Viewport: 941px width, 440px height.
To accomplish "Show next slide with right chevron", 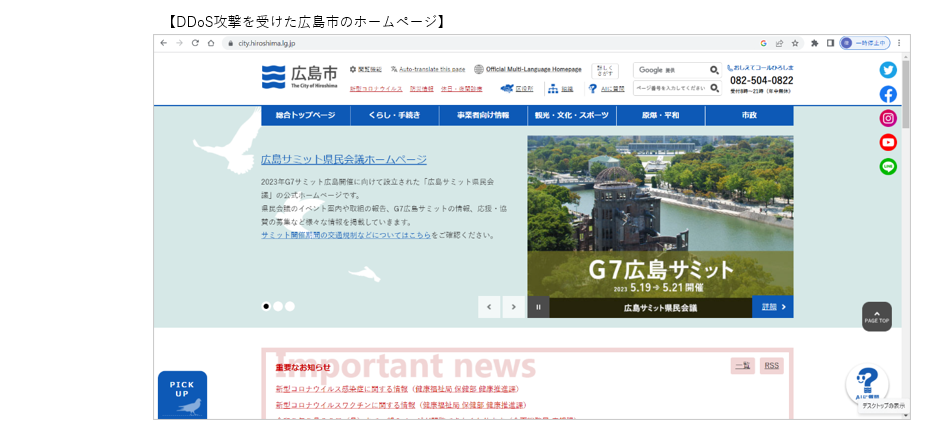I will [x=514, y=307].
